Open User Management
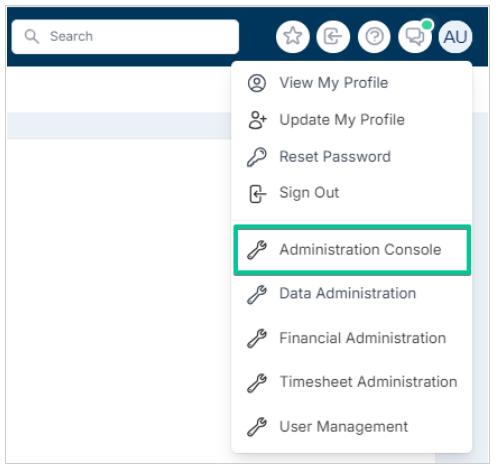This screenshot has width=498, height=473. pyautogui.click(x=352, y=427)
